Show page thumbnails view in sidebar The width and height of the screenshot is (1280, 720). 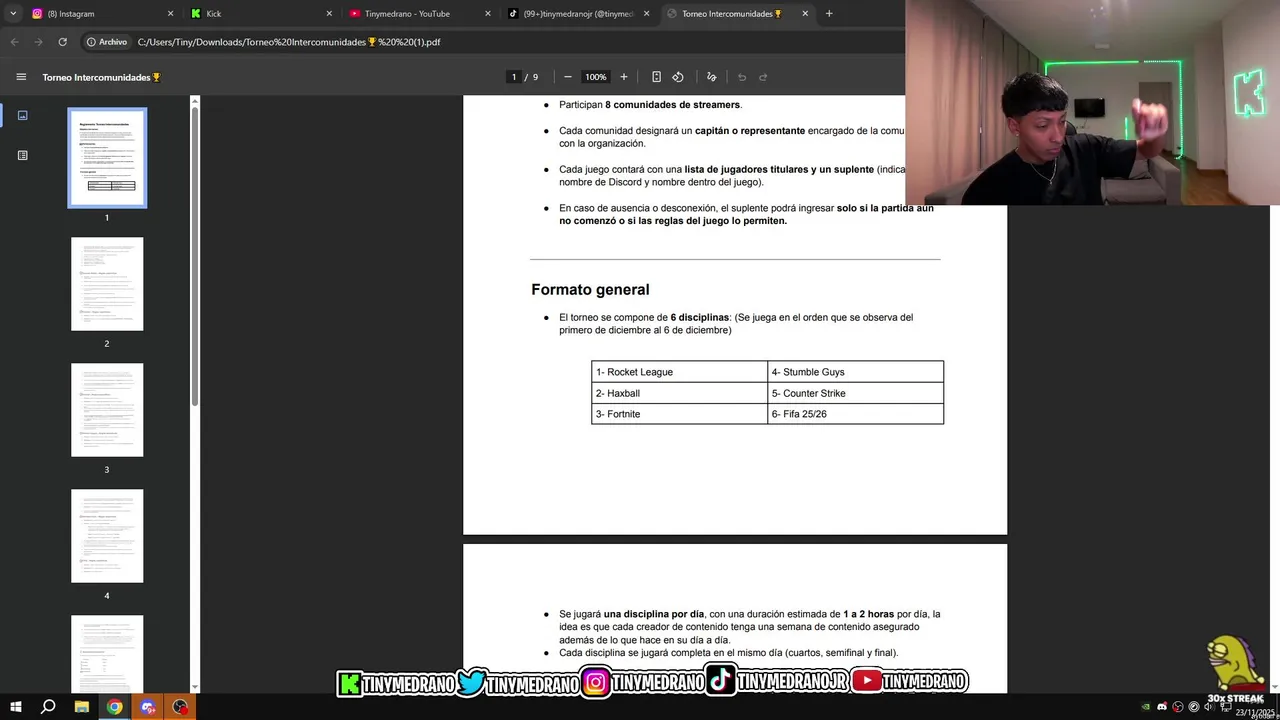pos(22,115)
